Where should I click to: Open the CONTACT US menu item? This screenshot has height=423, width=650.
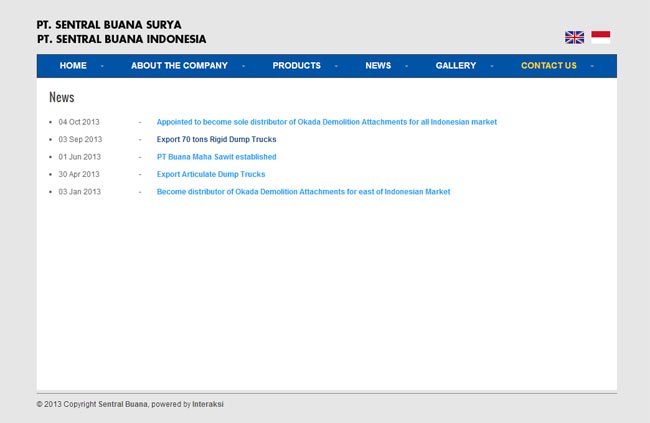(x=548, y=66)
